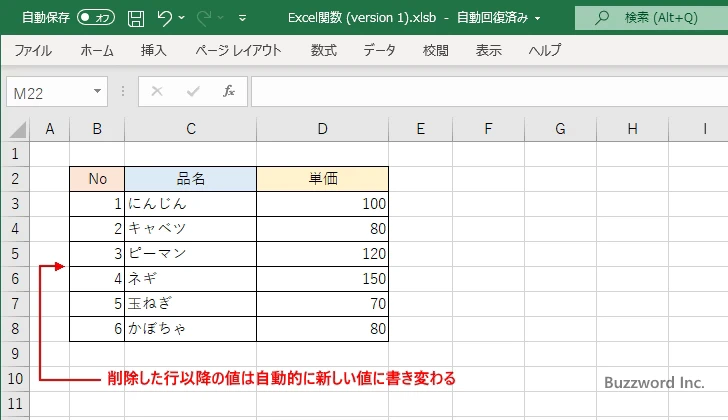
Task: Select row 9 header
Action: (15, 354)
